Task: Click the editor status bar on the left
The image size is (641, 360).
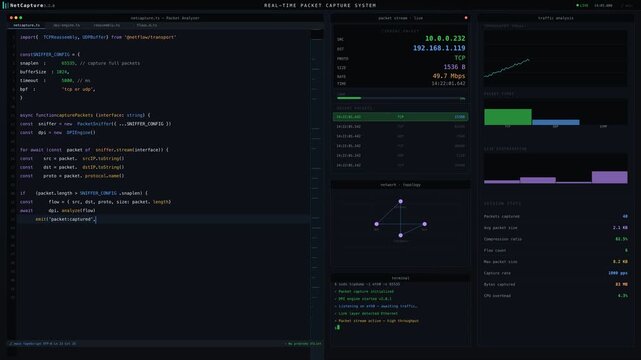Action: click(x=43, y=344)
